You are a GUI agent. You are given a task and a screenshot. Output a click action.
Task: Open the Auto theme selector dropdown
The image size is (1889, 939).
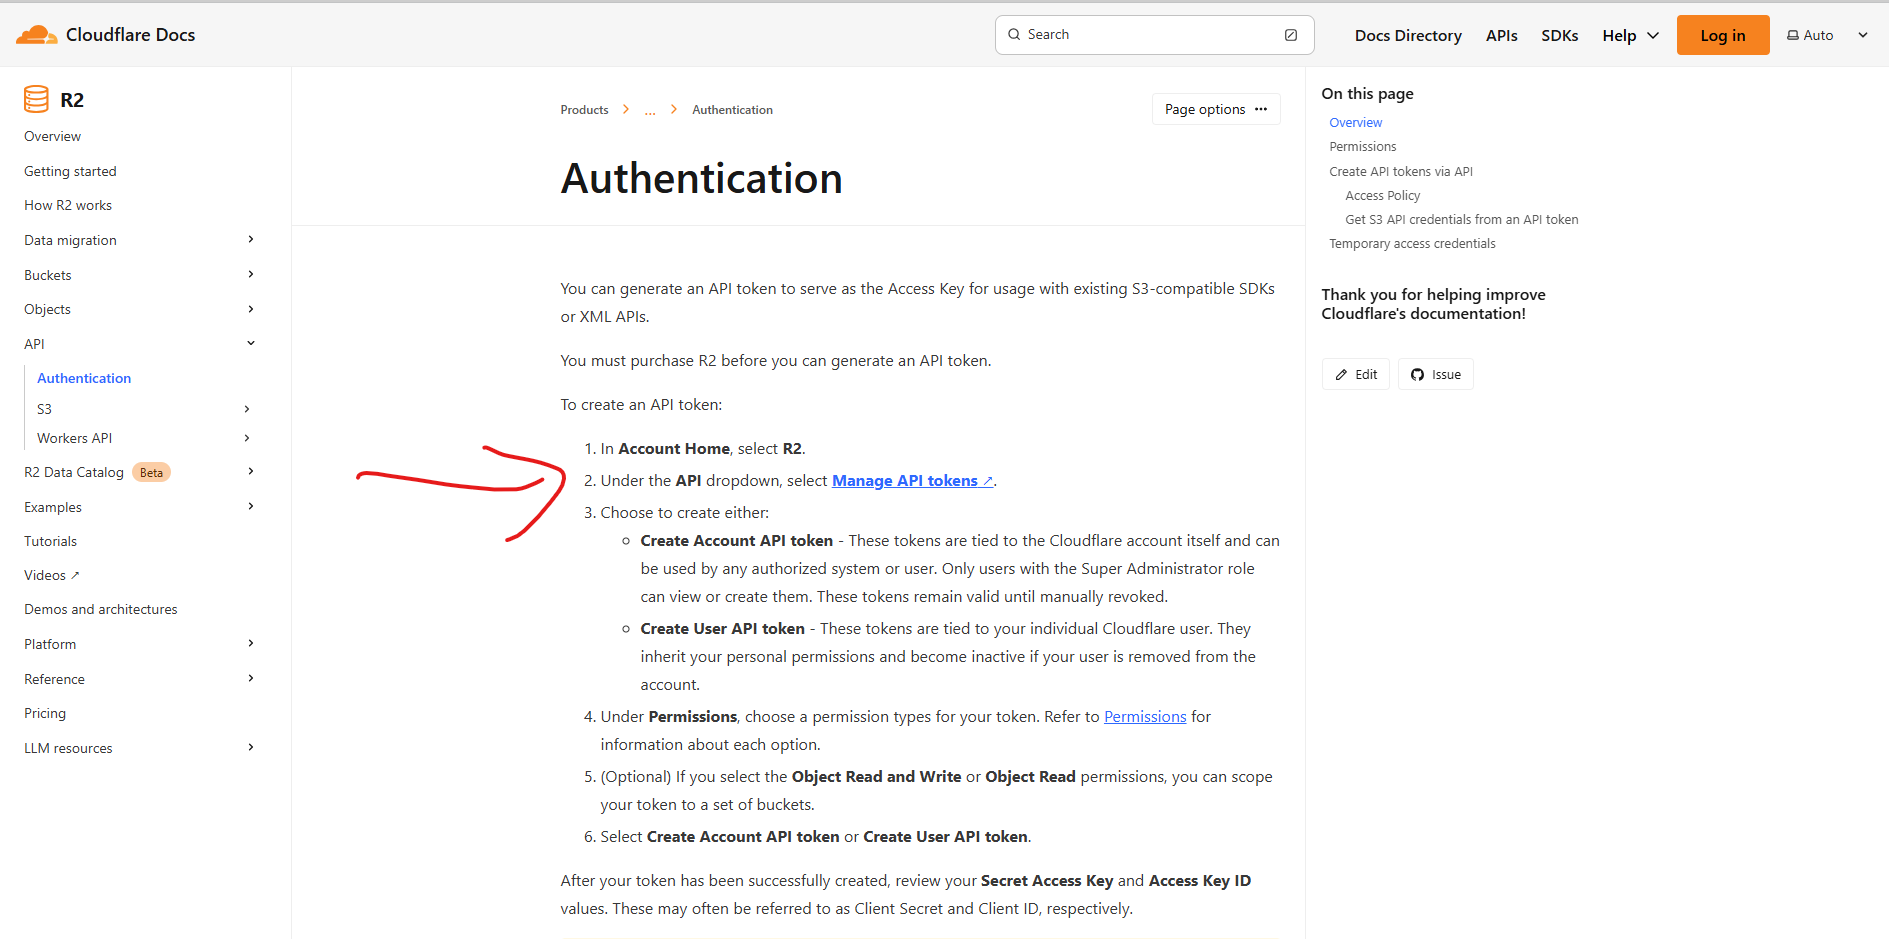click(x=1828, y=35)
